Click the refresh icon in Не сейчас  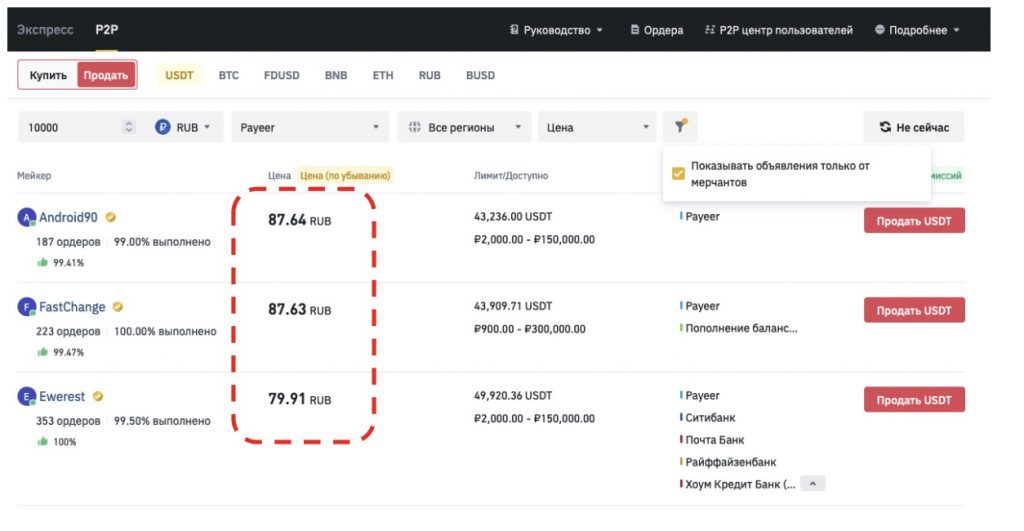point(886,127)
